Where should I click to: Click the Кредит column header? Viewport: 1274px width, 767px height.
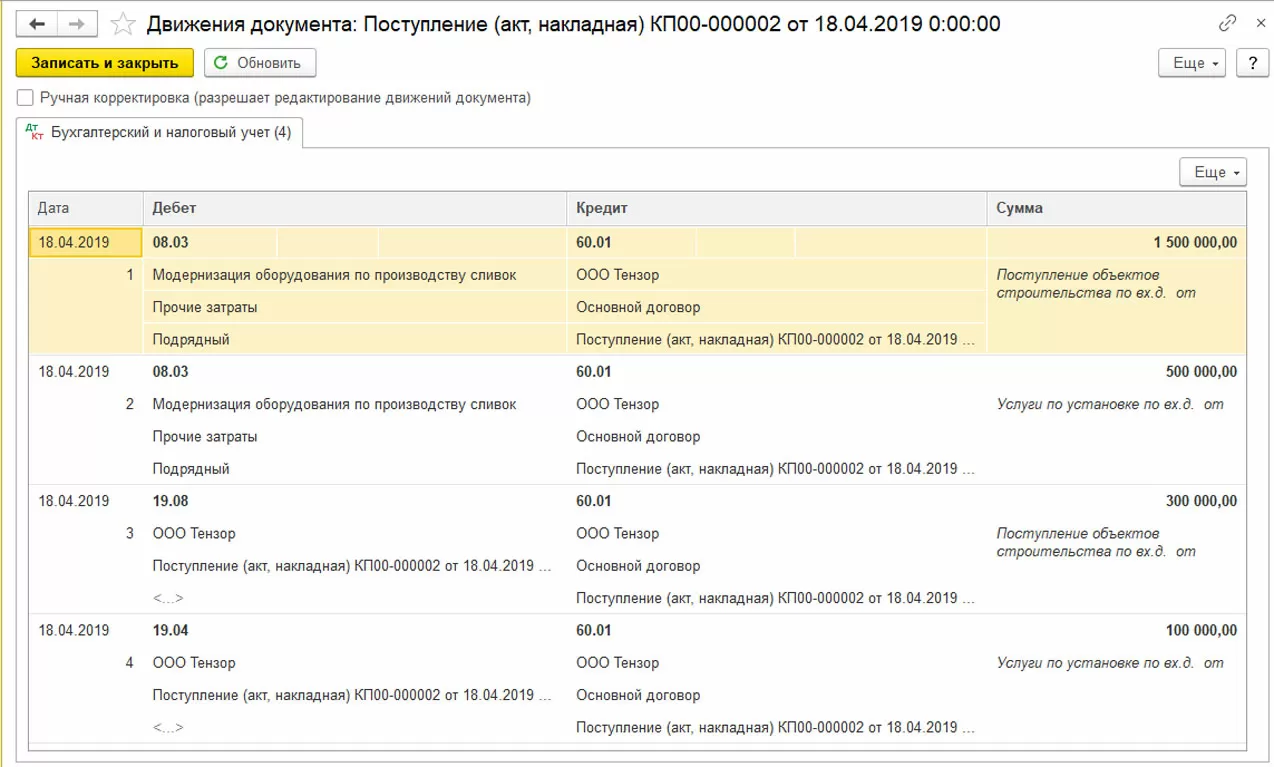[x=776, y=208]
